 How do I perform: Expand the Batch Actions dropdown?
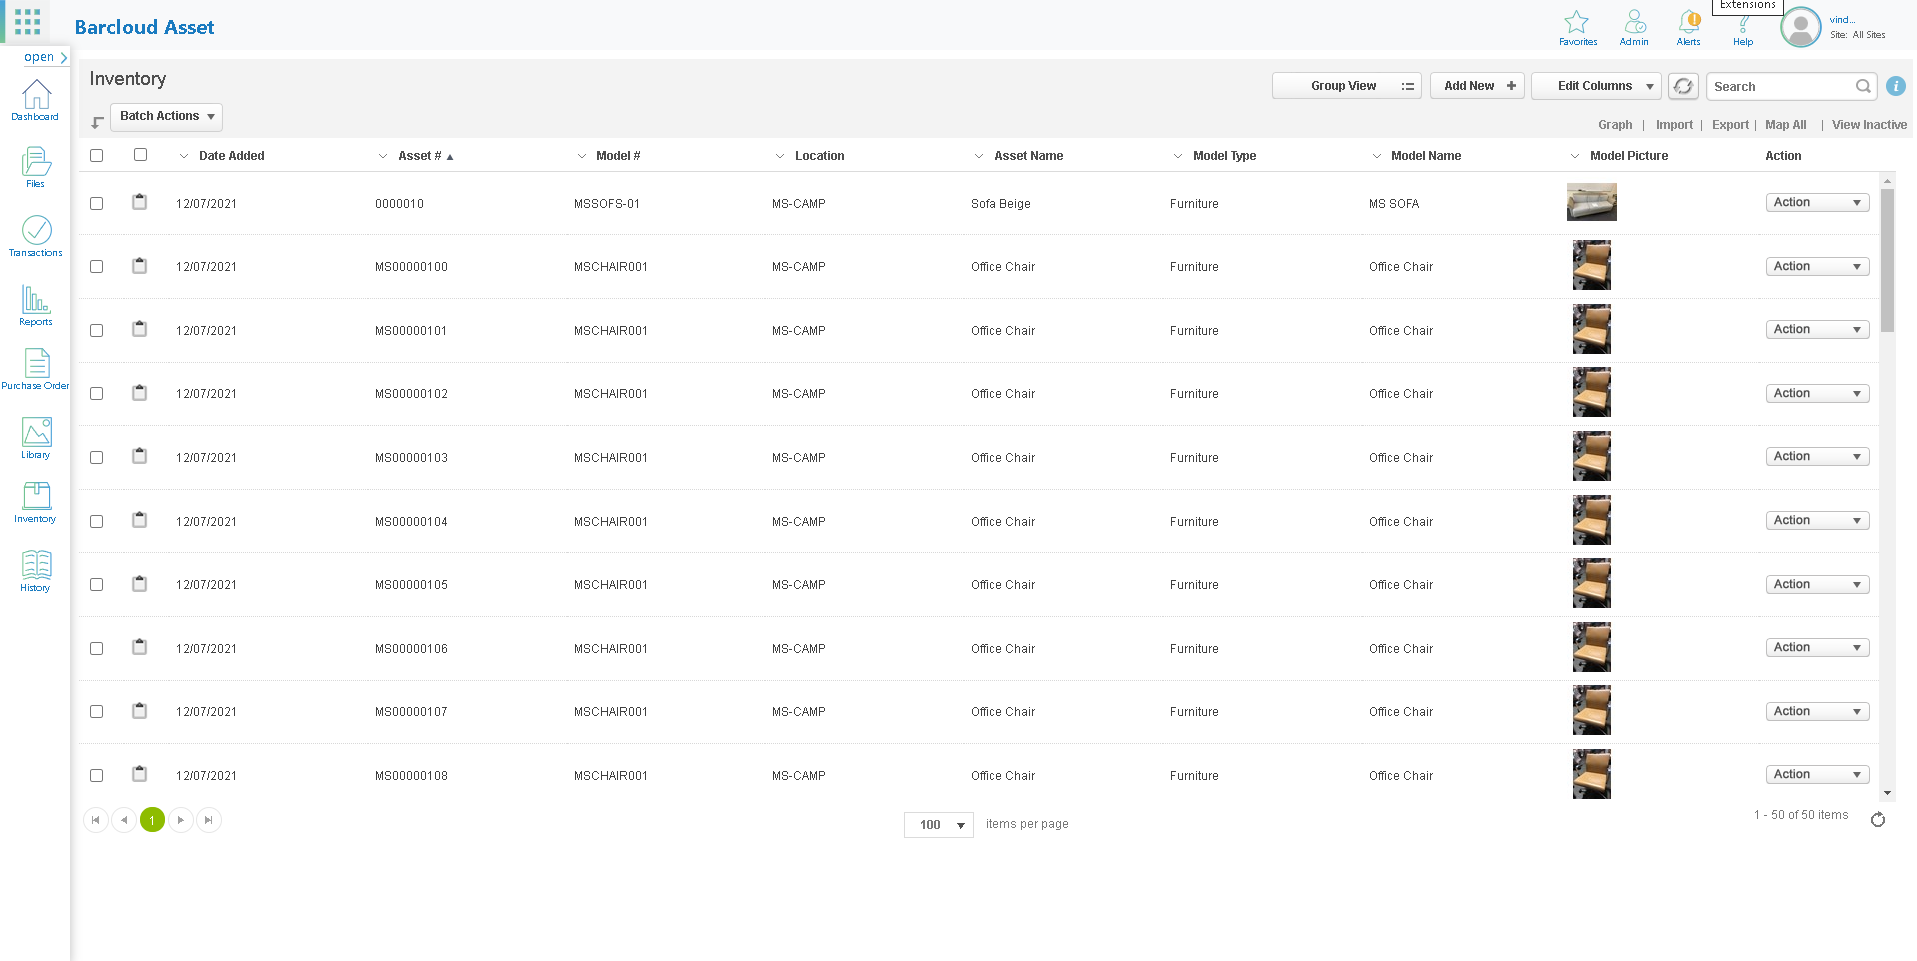(x=166, y=117)
